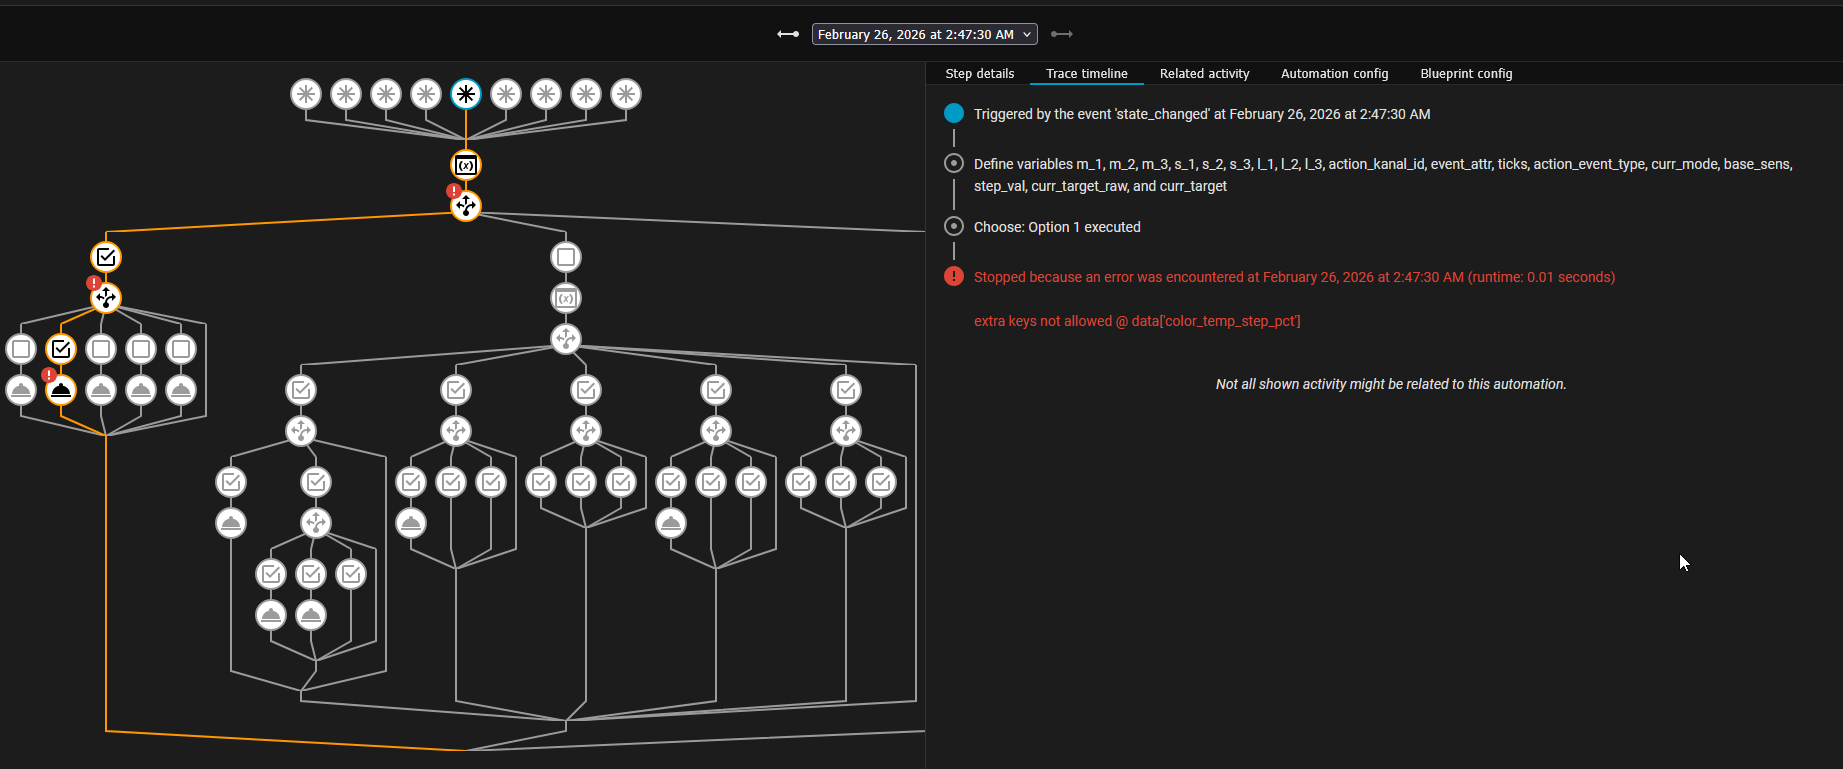Select the lowest nested choose node in the graph
Image resolution: width=1843 pixels, height=769 pixels.
pos(316,523)
